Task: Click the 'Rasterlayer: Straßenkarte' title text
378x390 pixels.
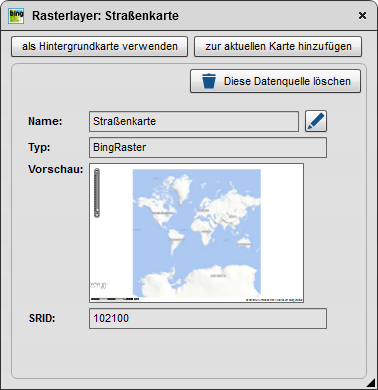Action: (x=105, y=16)
